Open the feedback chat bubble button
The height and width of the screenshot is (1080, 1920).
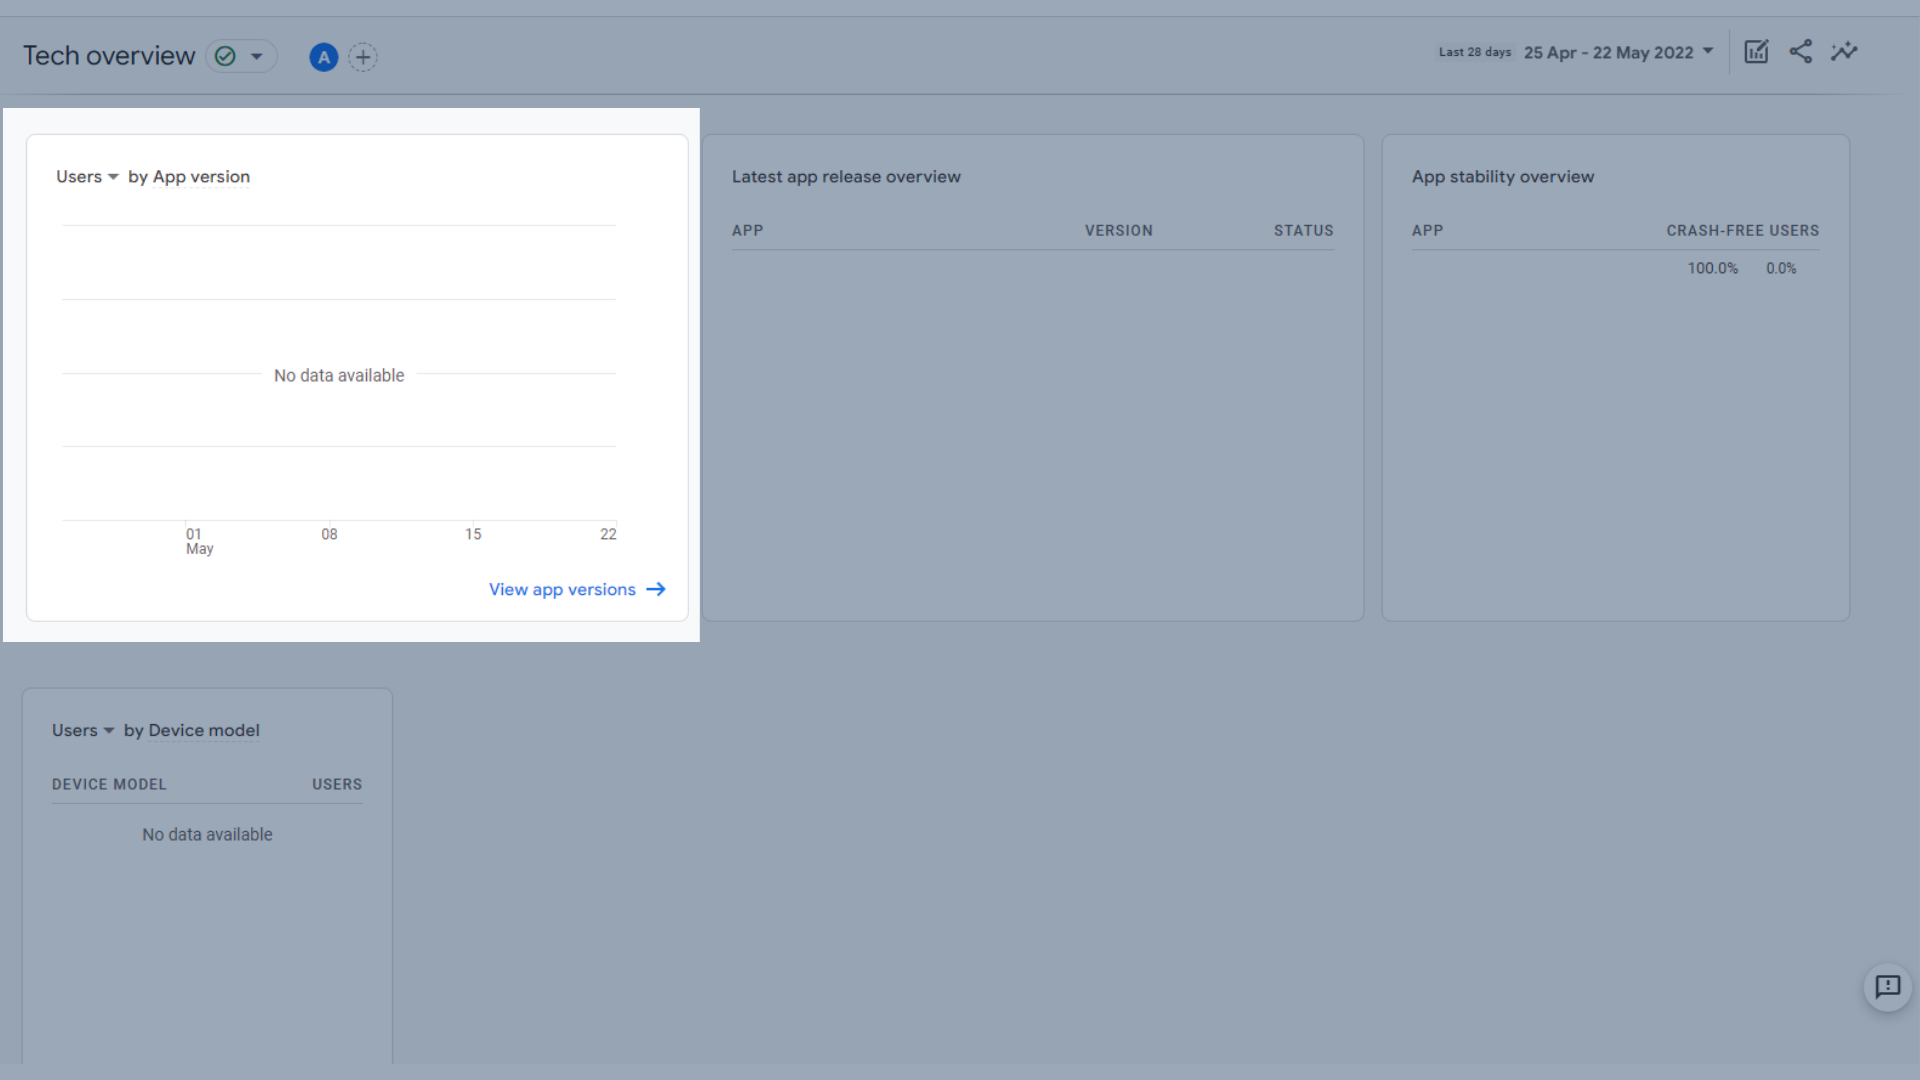point(1887,987)
